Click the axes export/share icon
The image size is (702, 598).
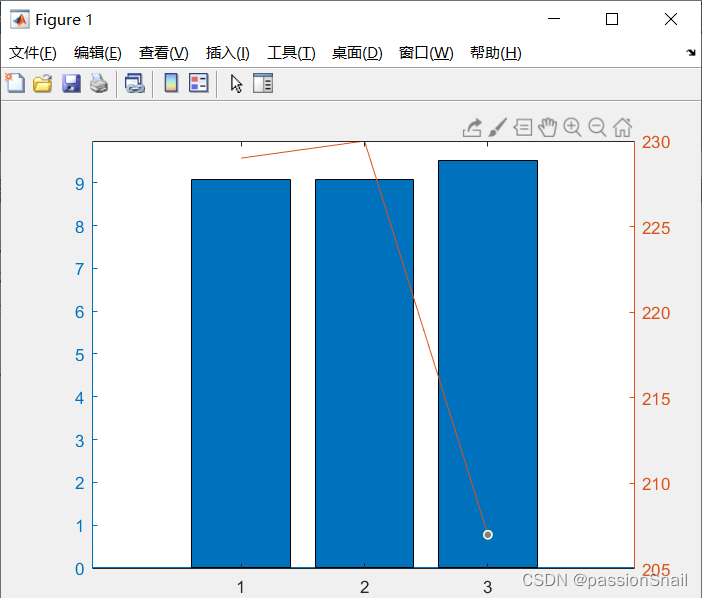[x=472, y=128]
